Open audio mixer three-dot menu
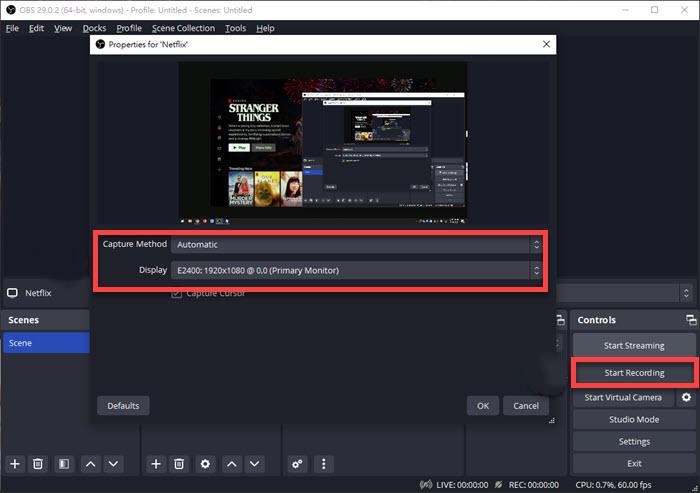The image size is (700, 493). pos(324,464)
